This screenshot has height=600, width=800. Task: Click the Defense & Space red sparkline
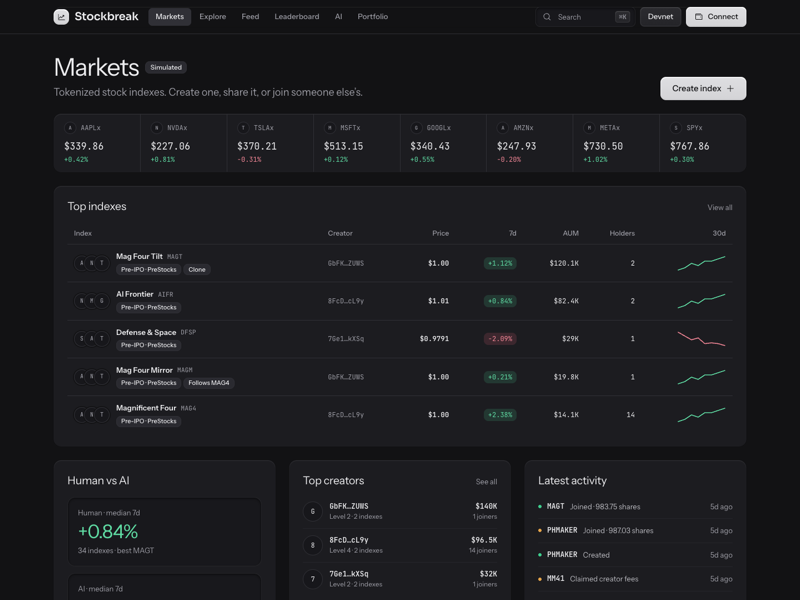pyautogui.click(x=702, y=339)
